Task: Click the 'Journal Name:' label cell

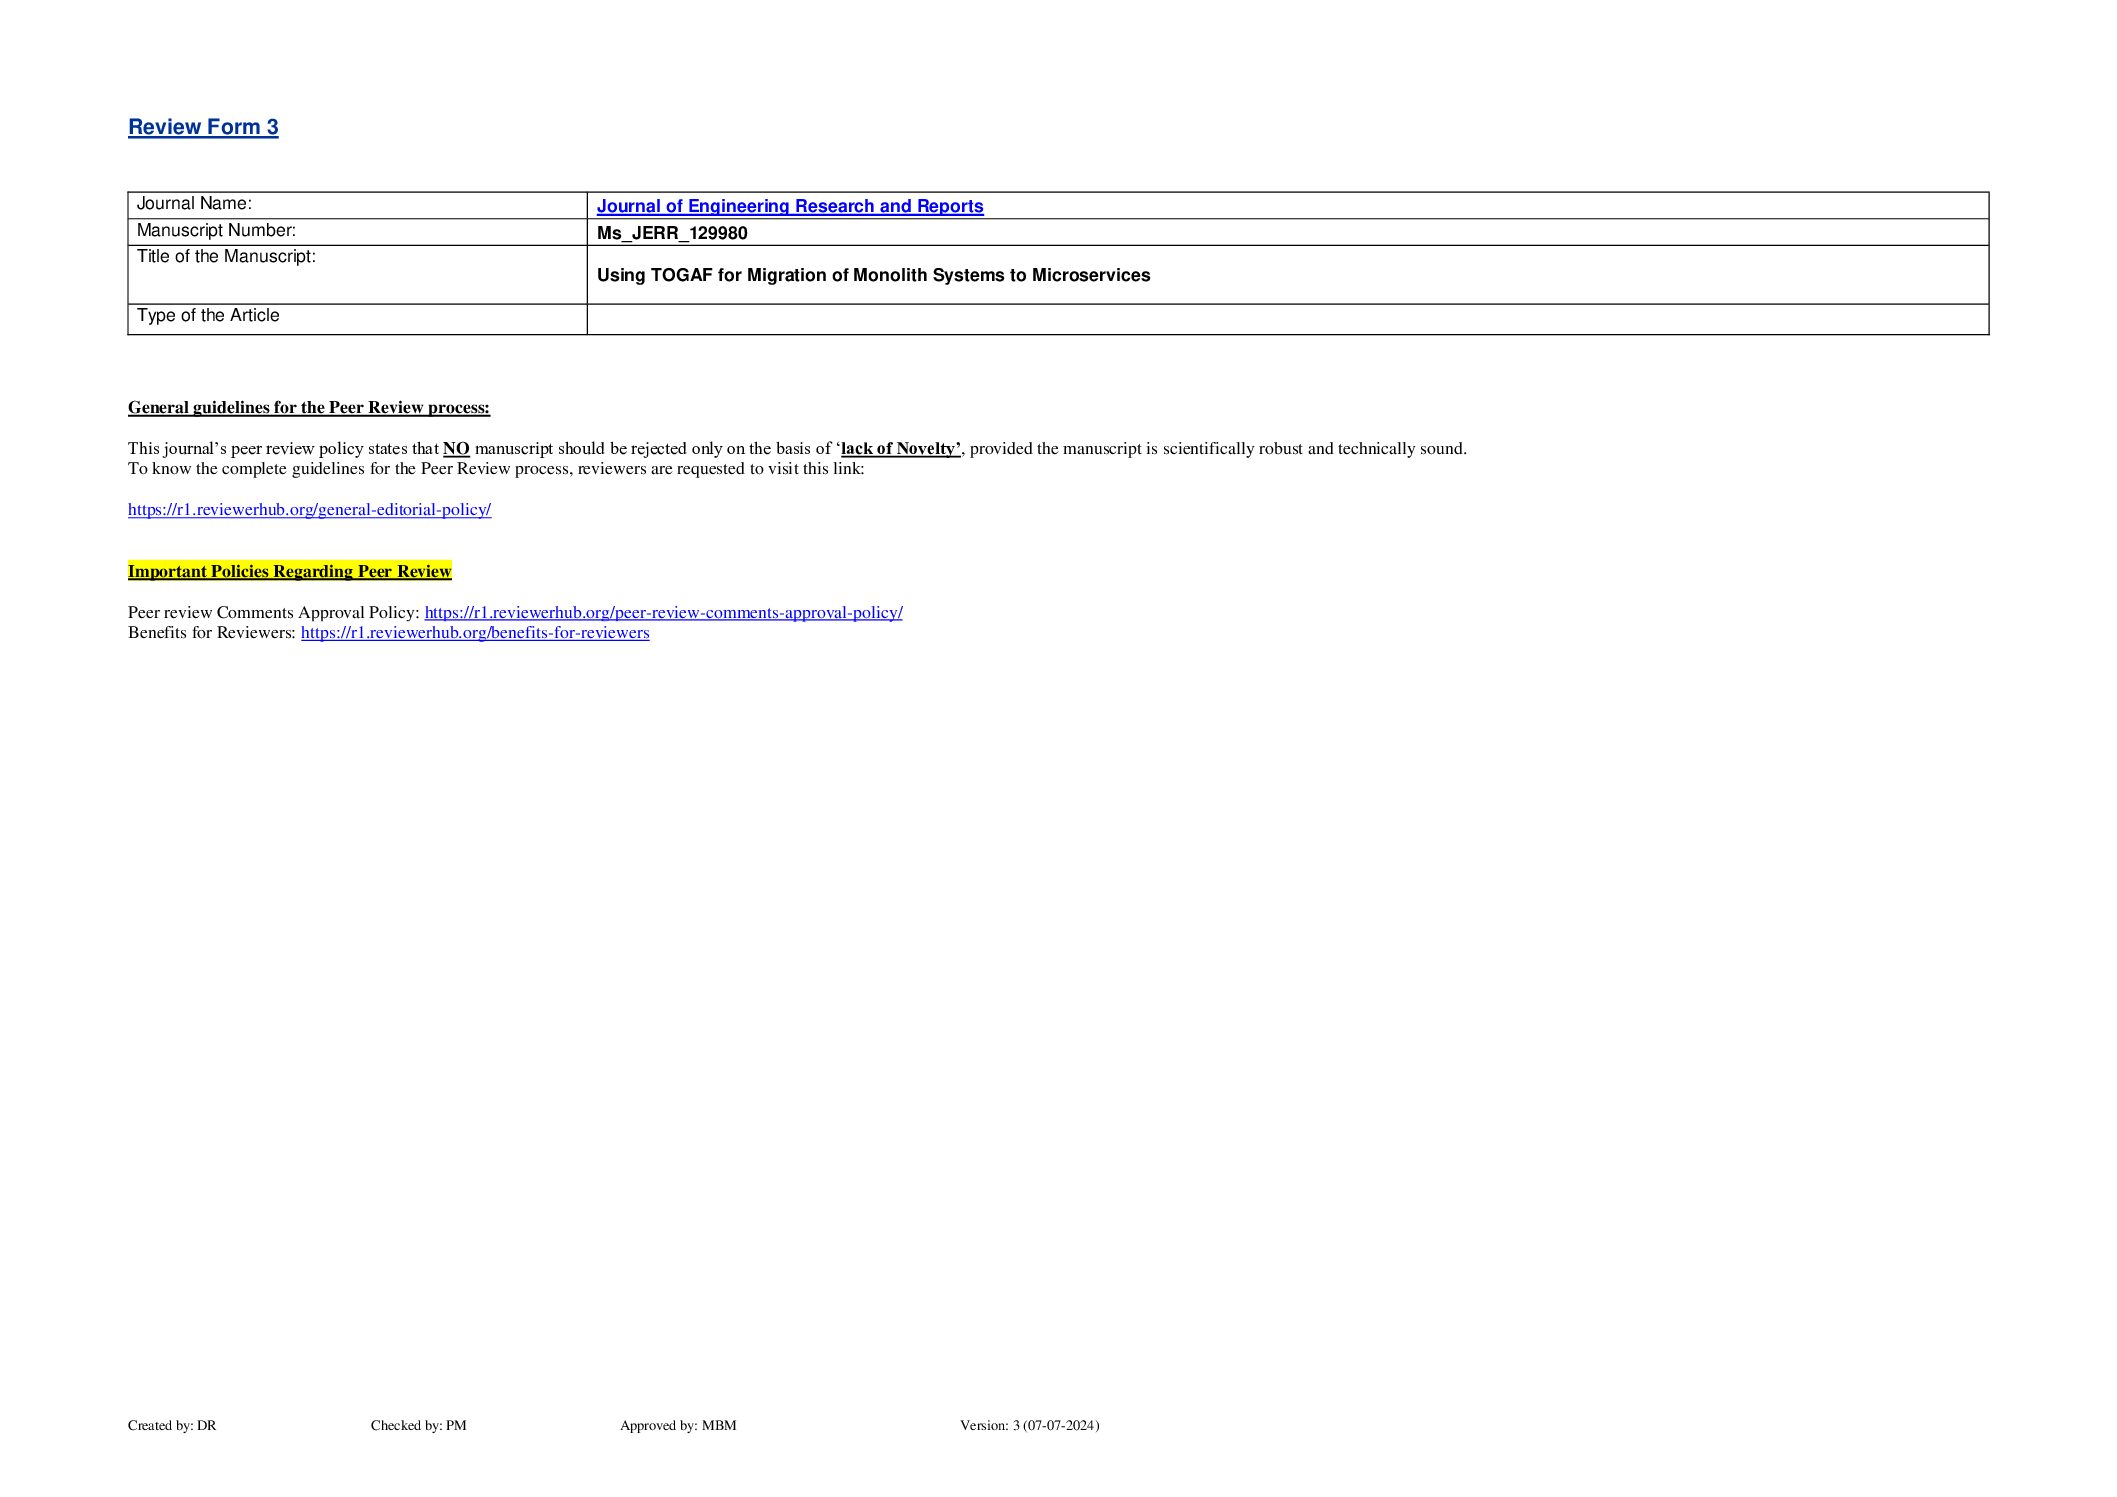Action: point(194,204)
